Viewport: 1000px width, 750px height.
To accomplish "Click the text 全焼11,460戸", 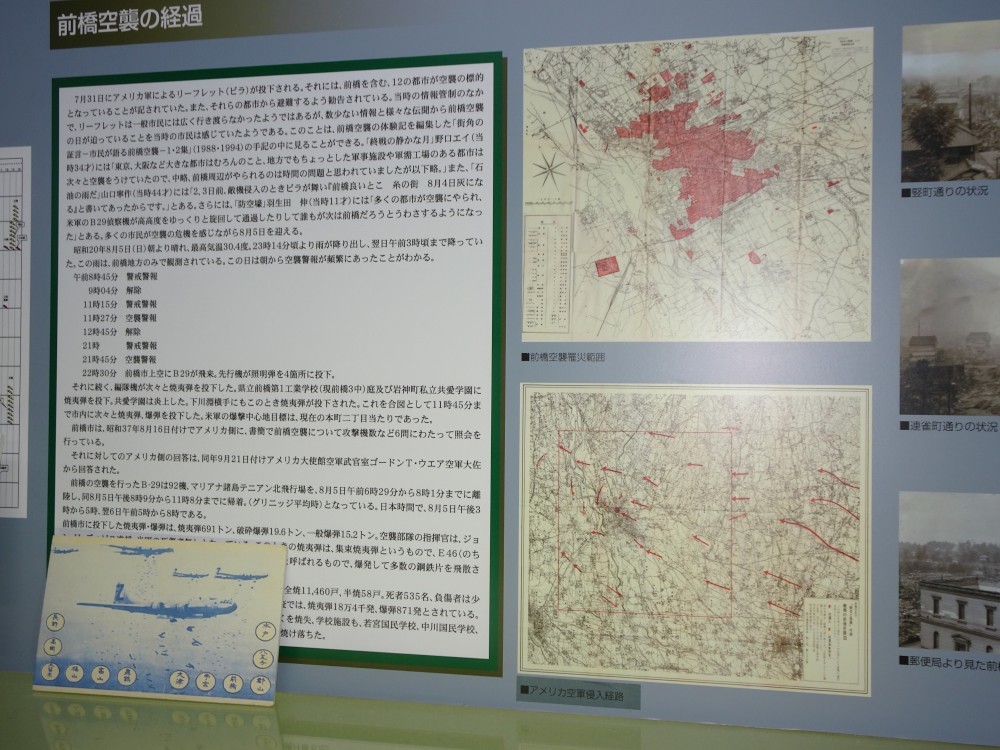I will [311, 590].
